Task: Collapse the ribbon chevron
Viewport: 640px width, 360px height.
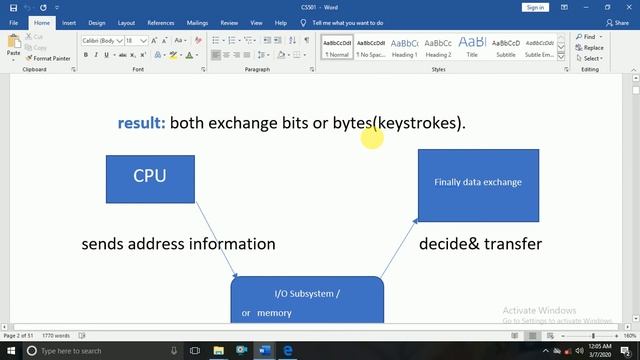Action: pos(633,69)
